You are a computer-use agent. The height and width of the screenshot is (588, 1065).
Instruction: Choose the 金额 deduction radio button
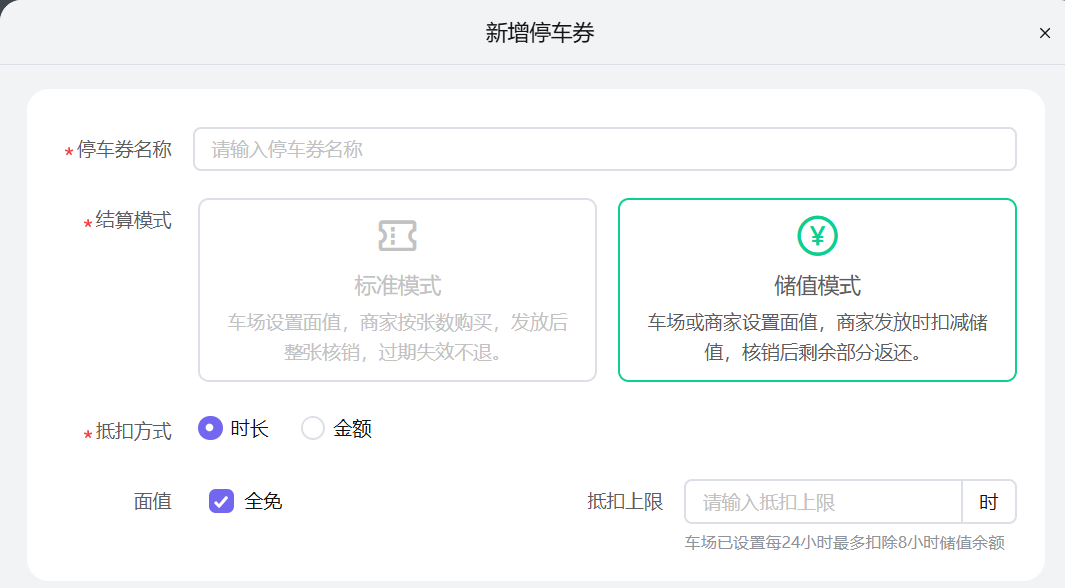pos(312,428)
